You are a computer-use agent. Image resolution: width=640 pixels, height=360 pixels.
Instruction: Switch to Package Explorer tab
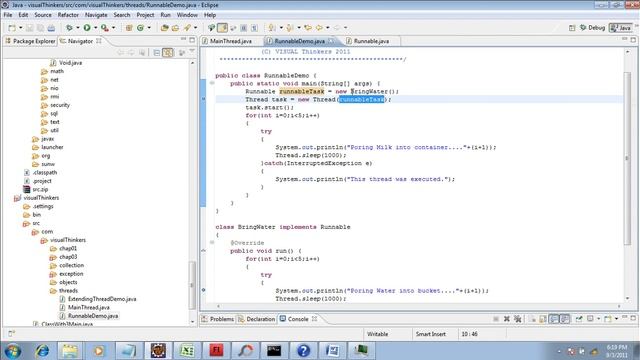[x=30, y=41]
